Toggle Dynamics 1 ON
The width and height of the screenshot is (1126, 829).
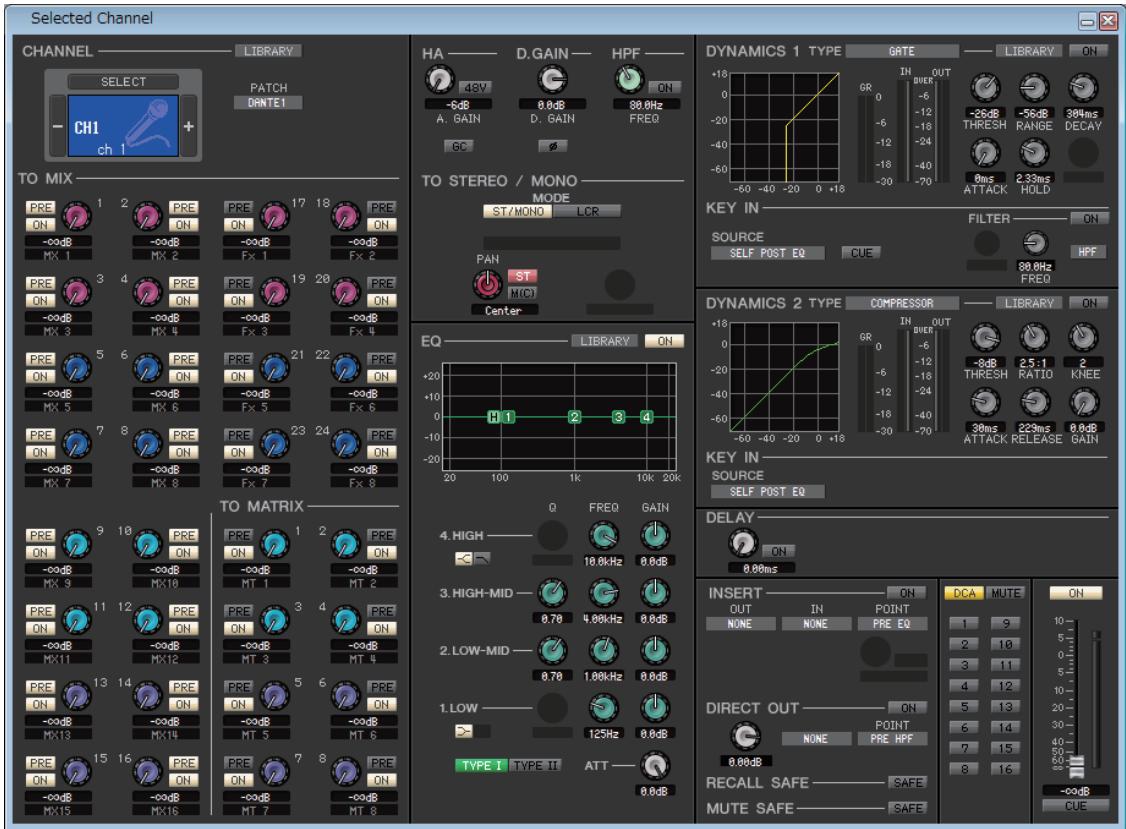pos(1089,51)
